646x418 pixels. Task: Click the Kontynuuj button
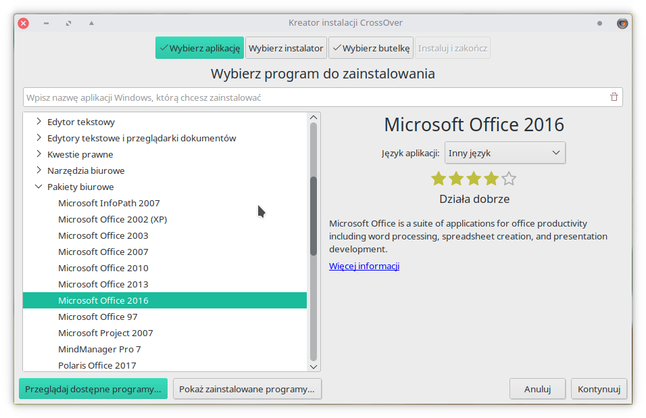599,389
